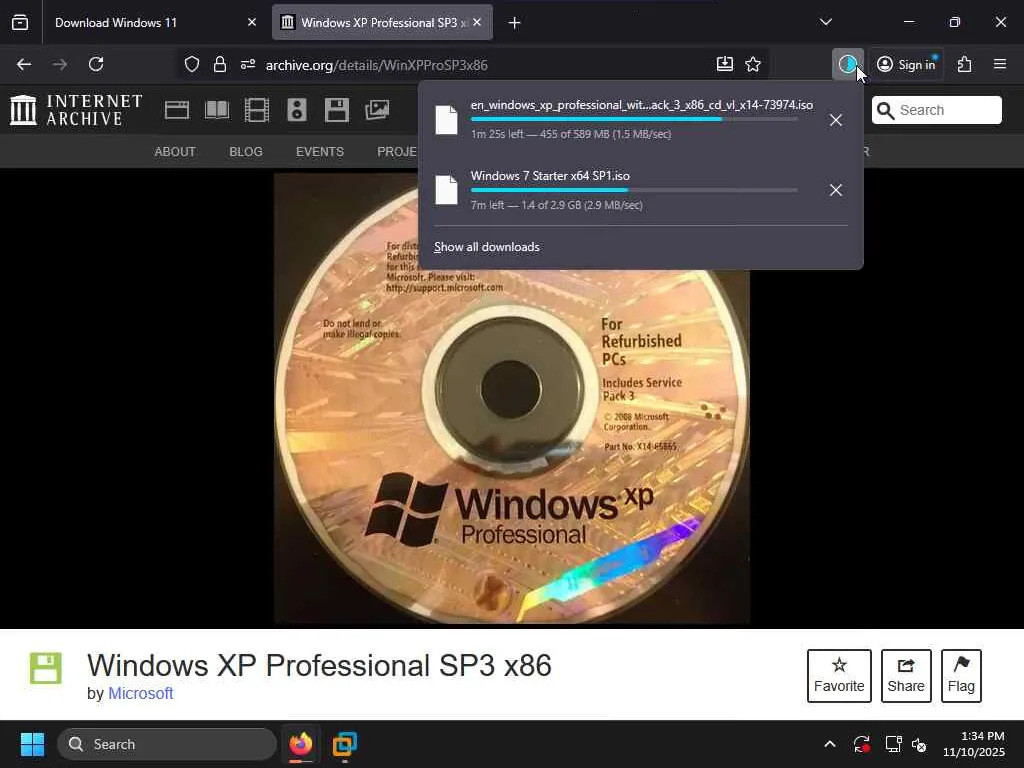This screenshot has height=768, width=1024.
Task: Open the Video film strip icon
Action: [x=257, y=110]
